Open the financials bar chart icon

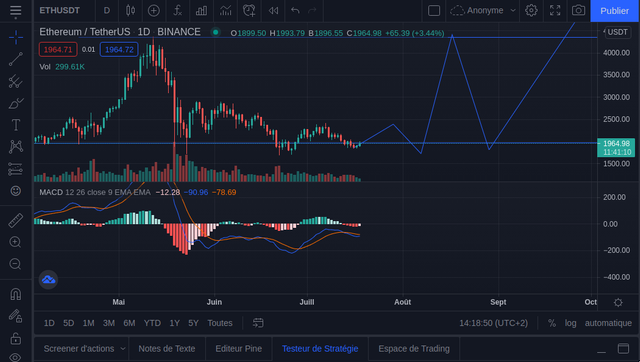(x=201, y=11)
